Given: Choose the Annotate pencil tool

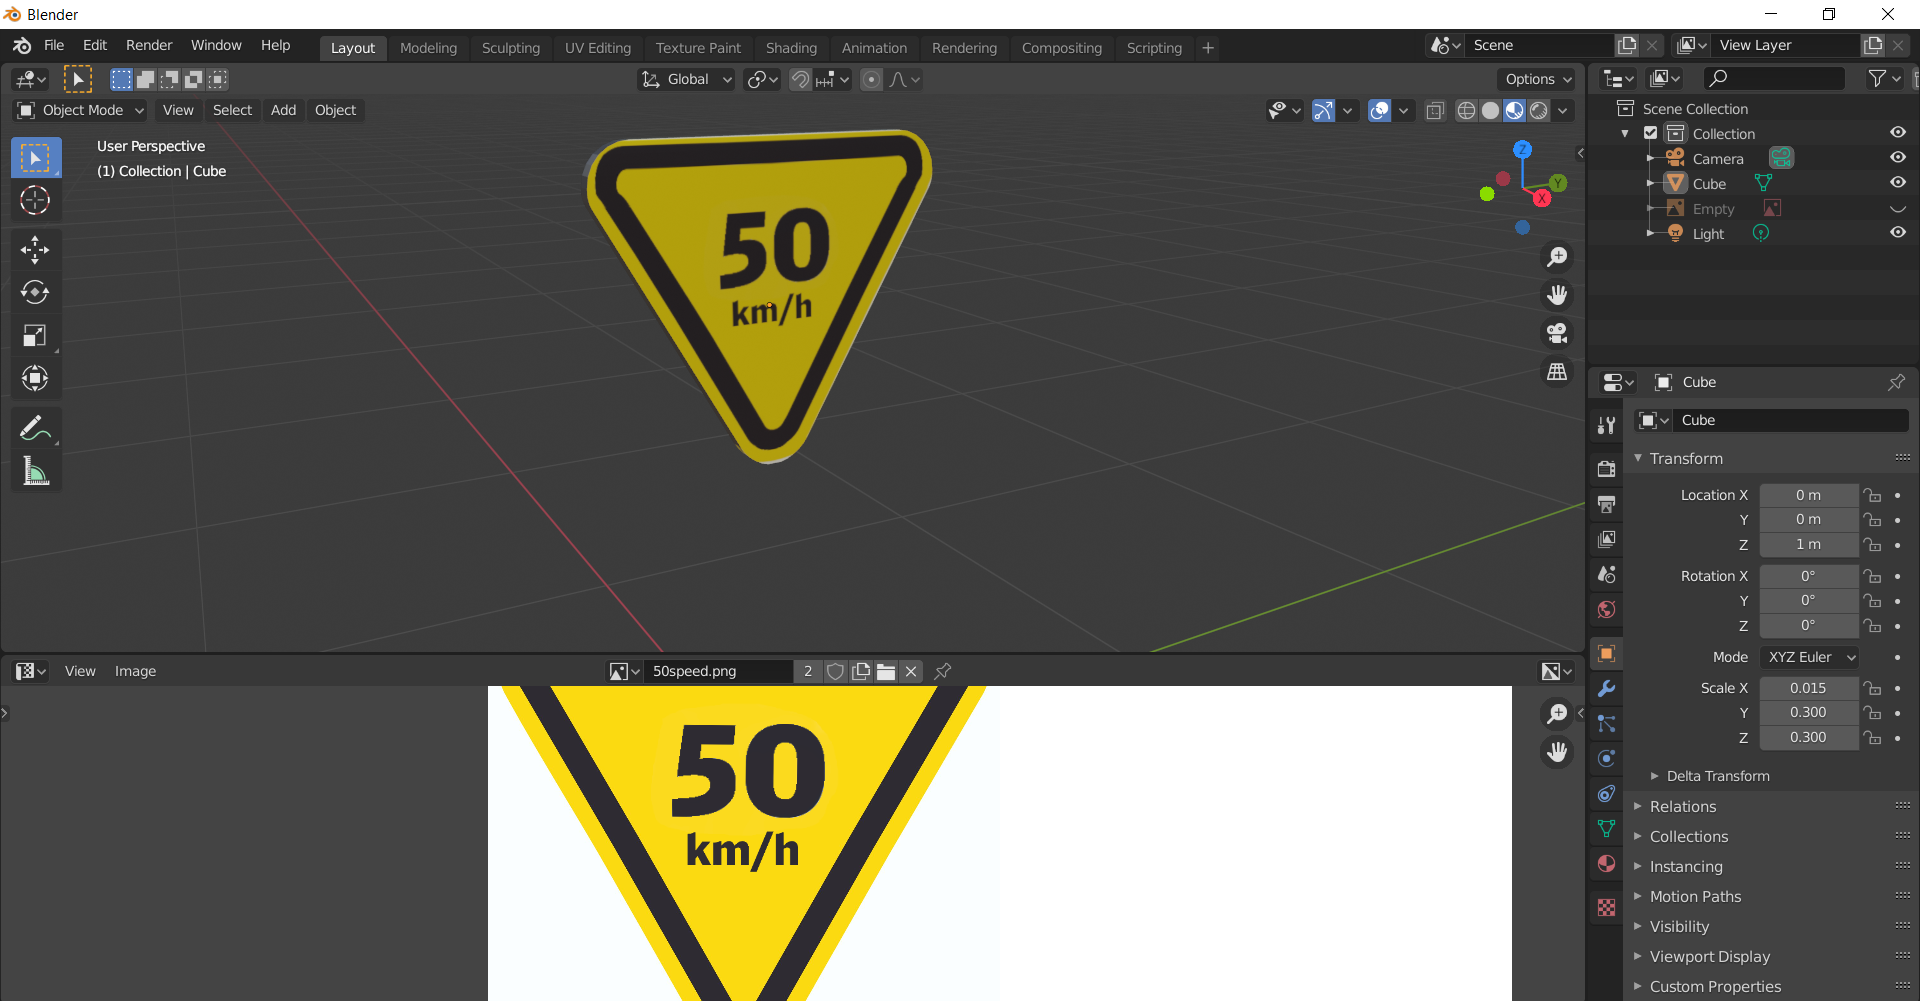Looking at the screenshot, I should tap(35, 428).
